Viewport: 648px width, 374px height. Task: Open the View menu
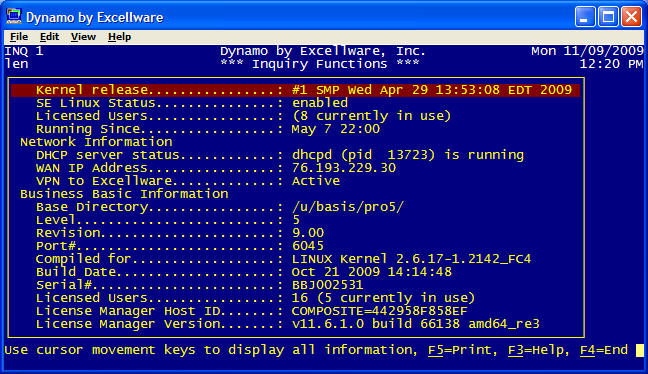(83, 37)
